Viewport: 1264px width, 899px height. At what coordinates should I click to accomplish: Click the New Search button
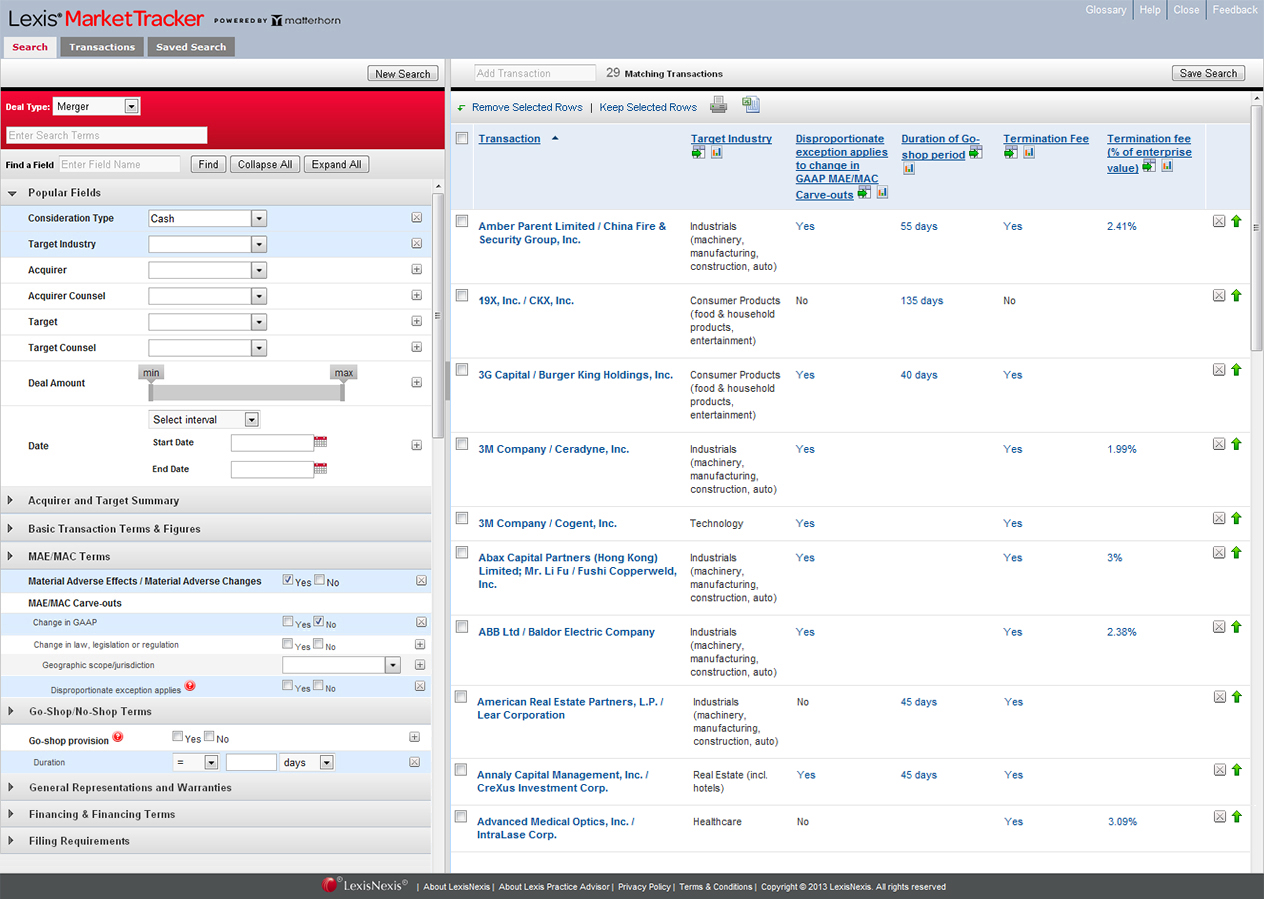click(x=402, y=74)
